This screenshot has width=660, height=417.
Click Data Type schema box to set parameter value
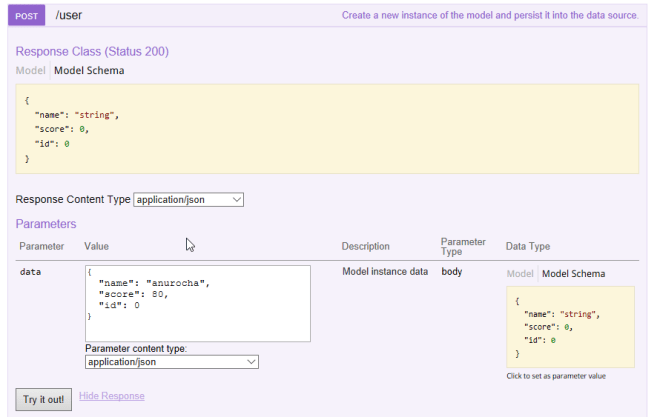(570, 327)
